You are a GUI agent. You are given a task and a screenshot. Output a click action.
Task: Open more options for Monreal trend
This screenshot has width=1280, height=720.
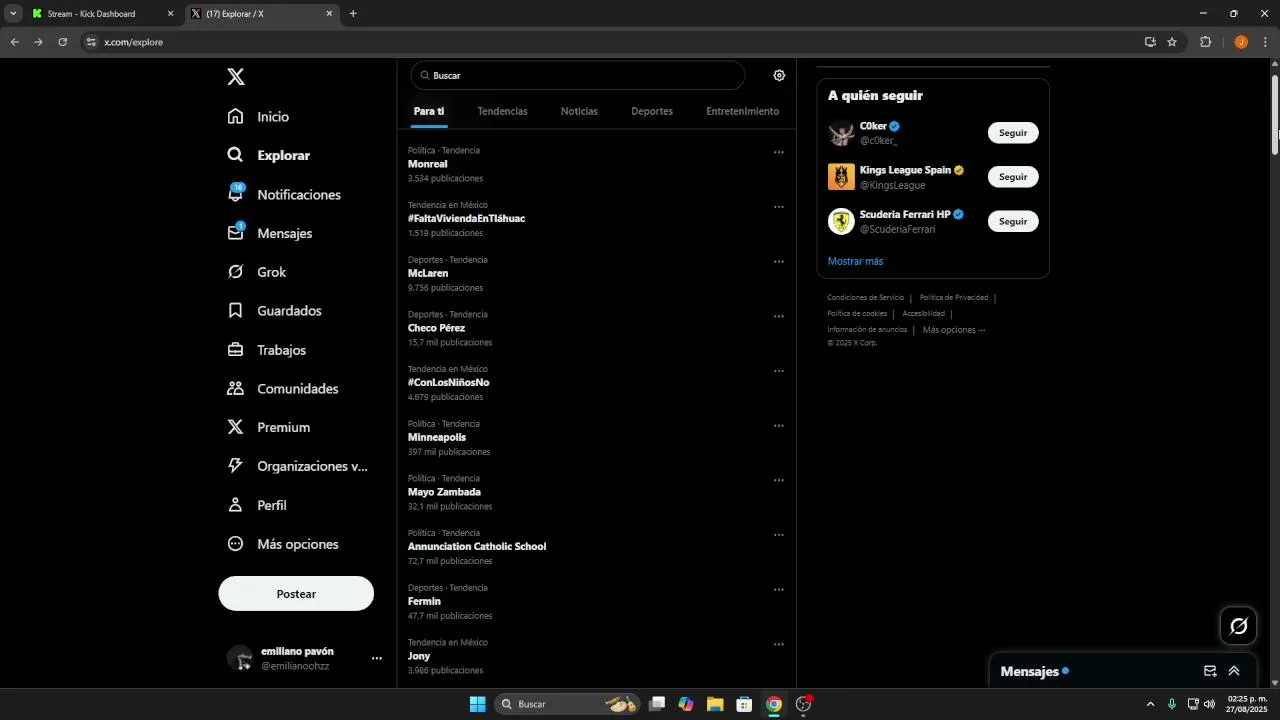point(778,152)
